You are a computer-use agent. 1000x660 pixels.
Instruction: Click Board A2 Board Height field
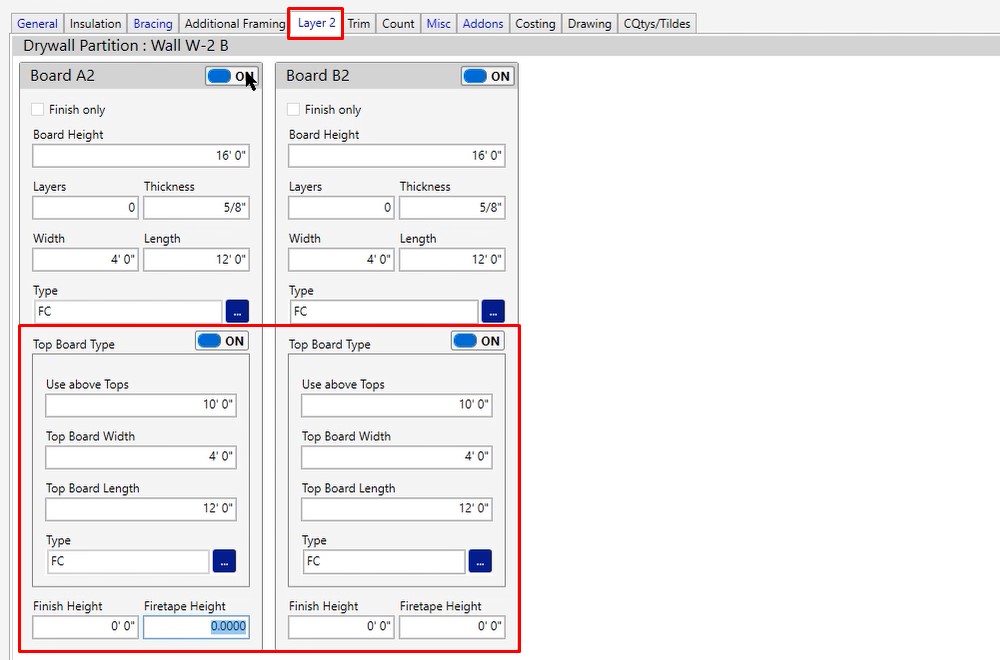(140, 155)
